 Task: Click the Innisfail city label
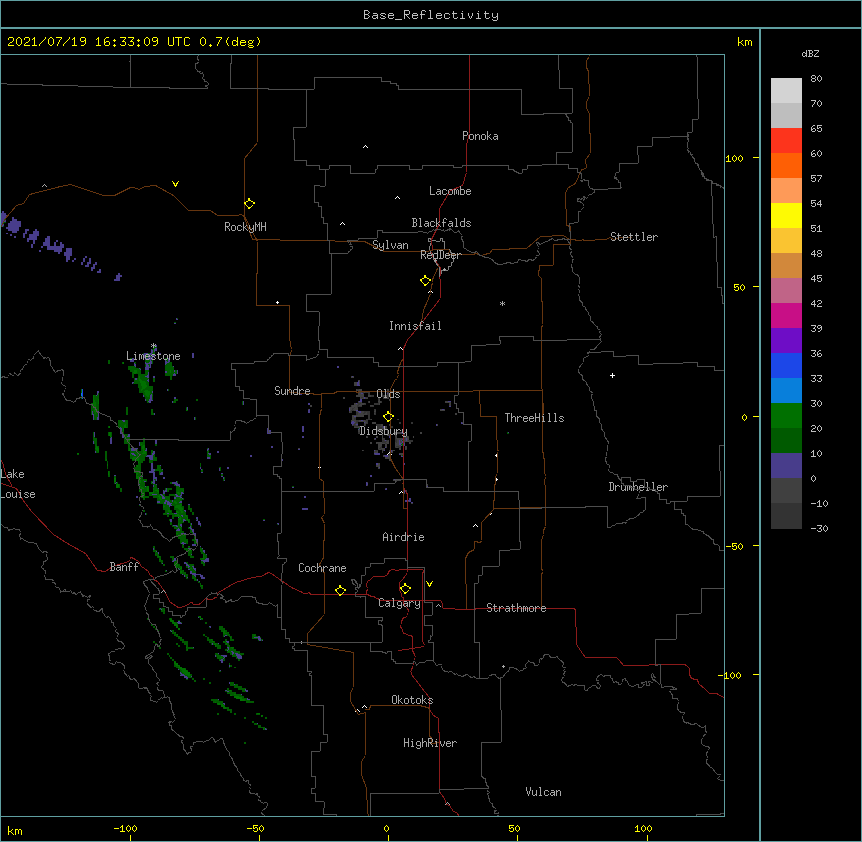(415, 326)
